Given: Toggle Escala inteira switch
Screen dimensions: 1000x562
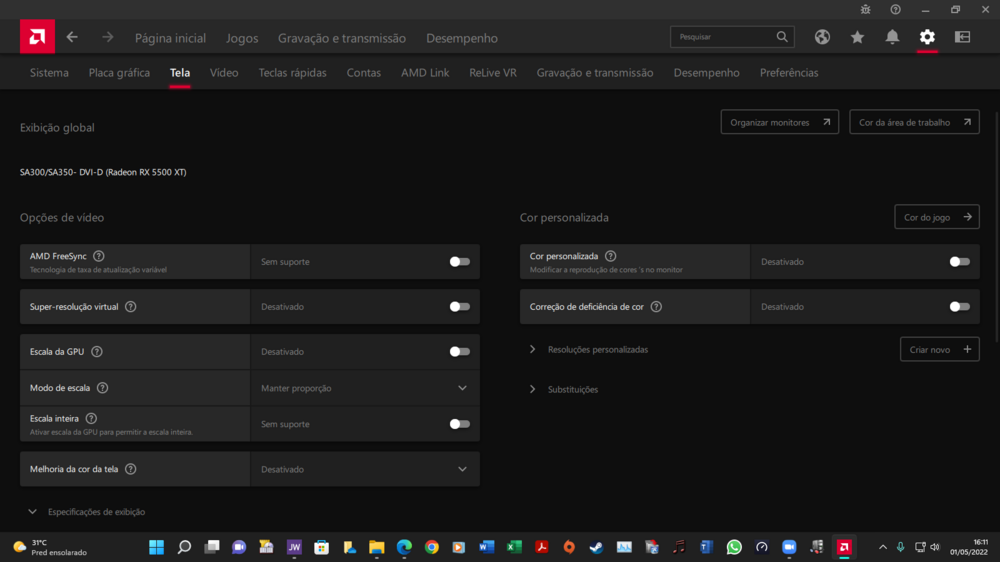Looking at the screenshot, I should coord(459,424).
